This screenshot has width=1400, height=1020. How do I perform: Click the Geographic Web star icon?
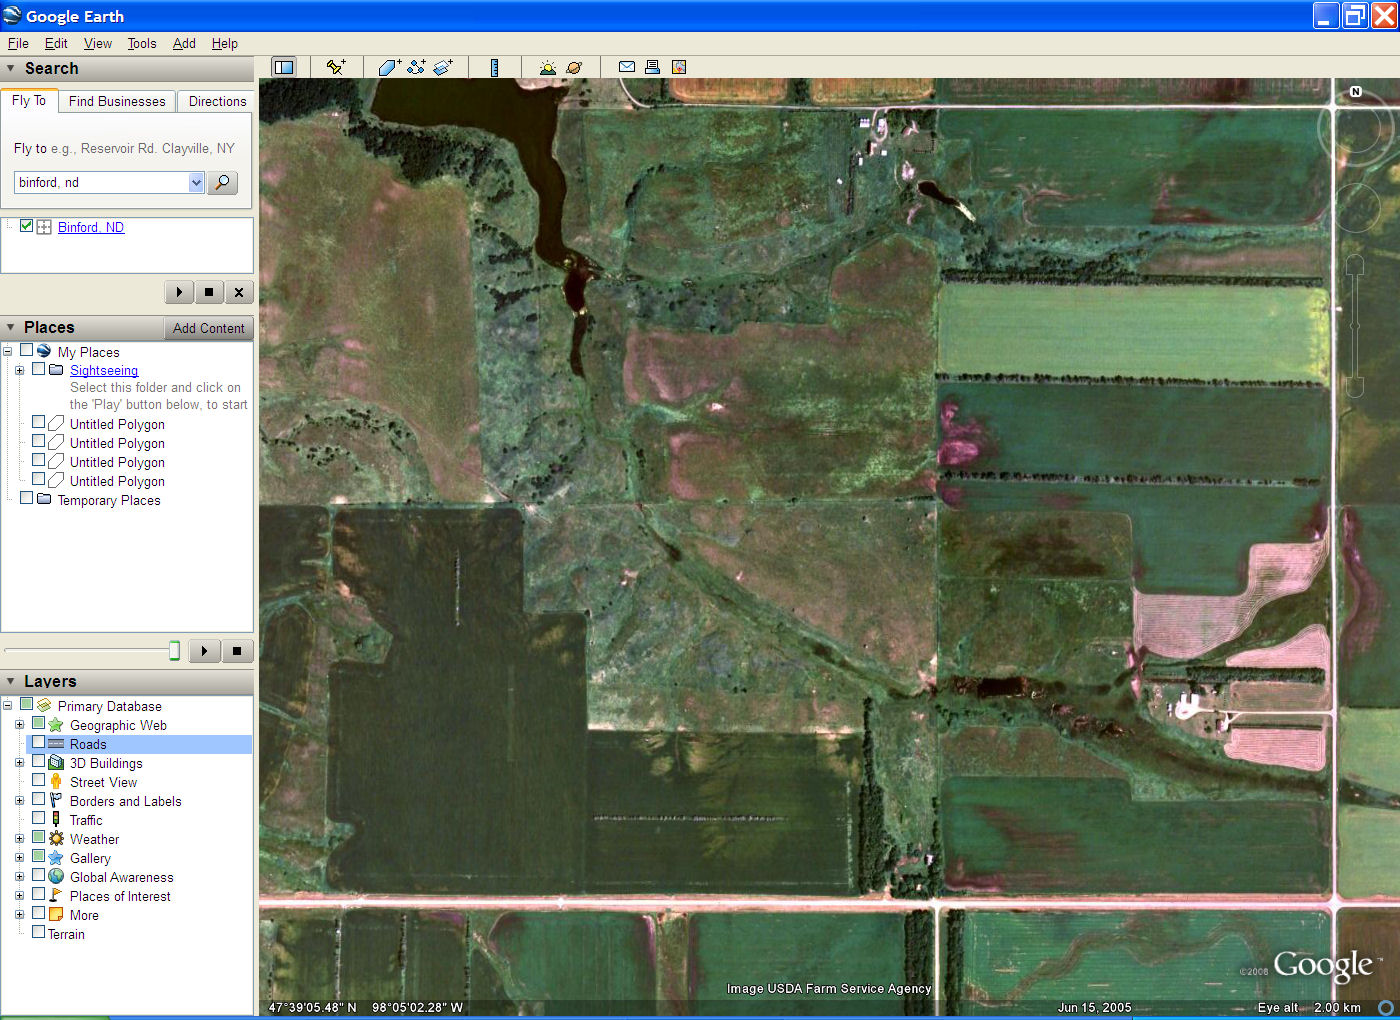pyautogui.click(x=56, y=725)
